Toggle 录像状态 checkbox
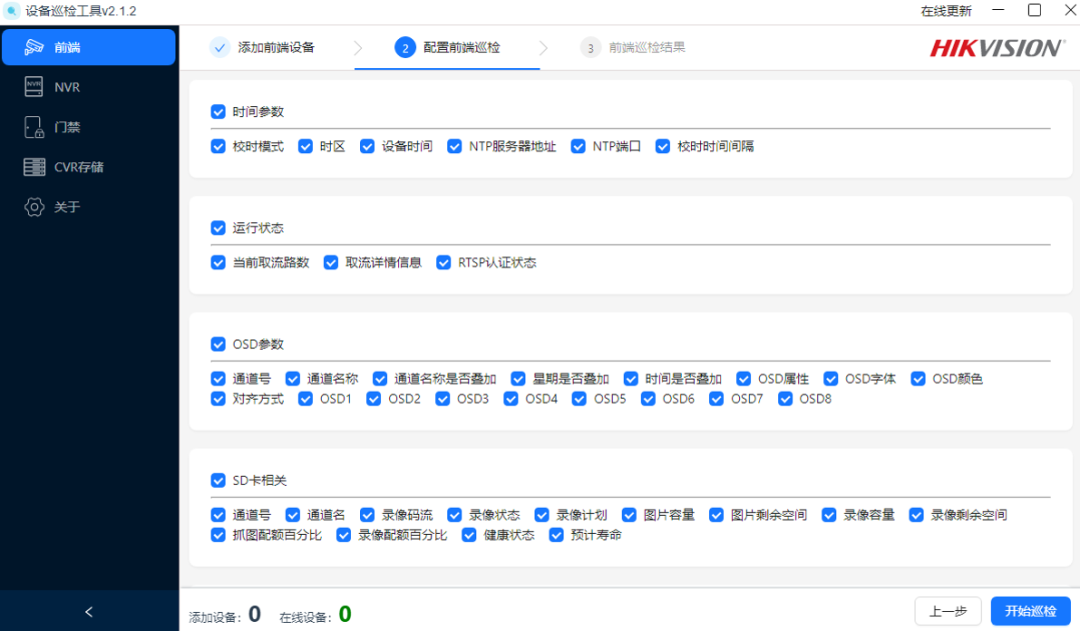 point(455,515)
